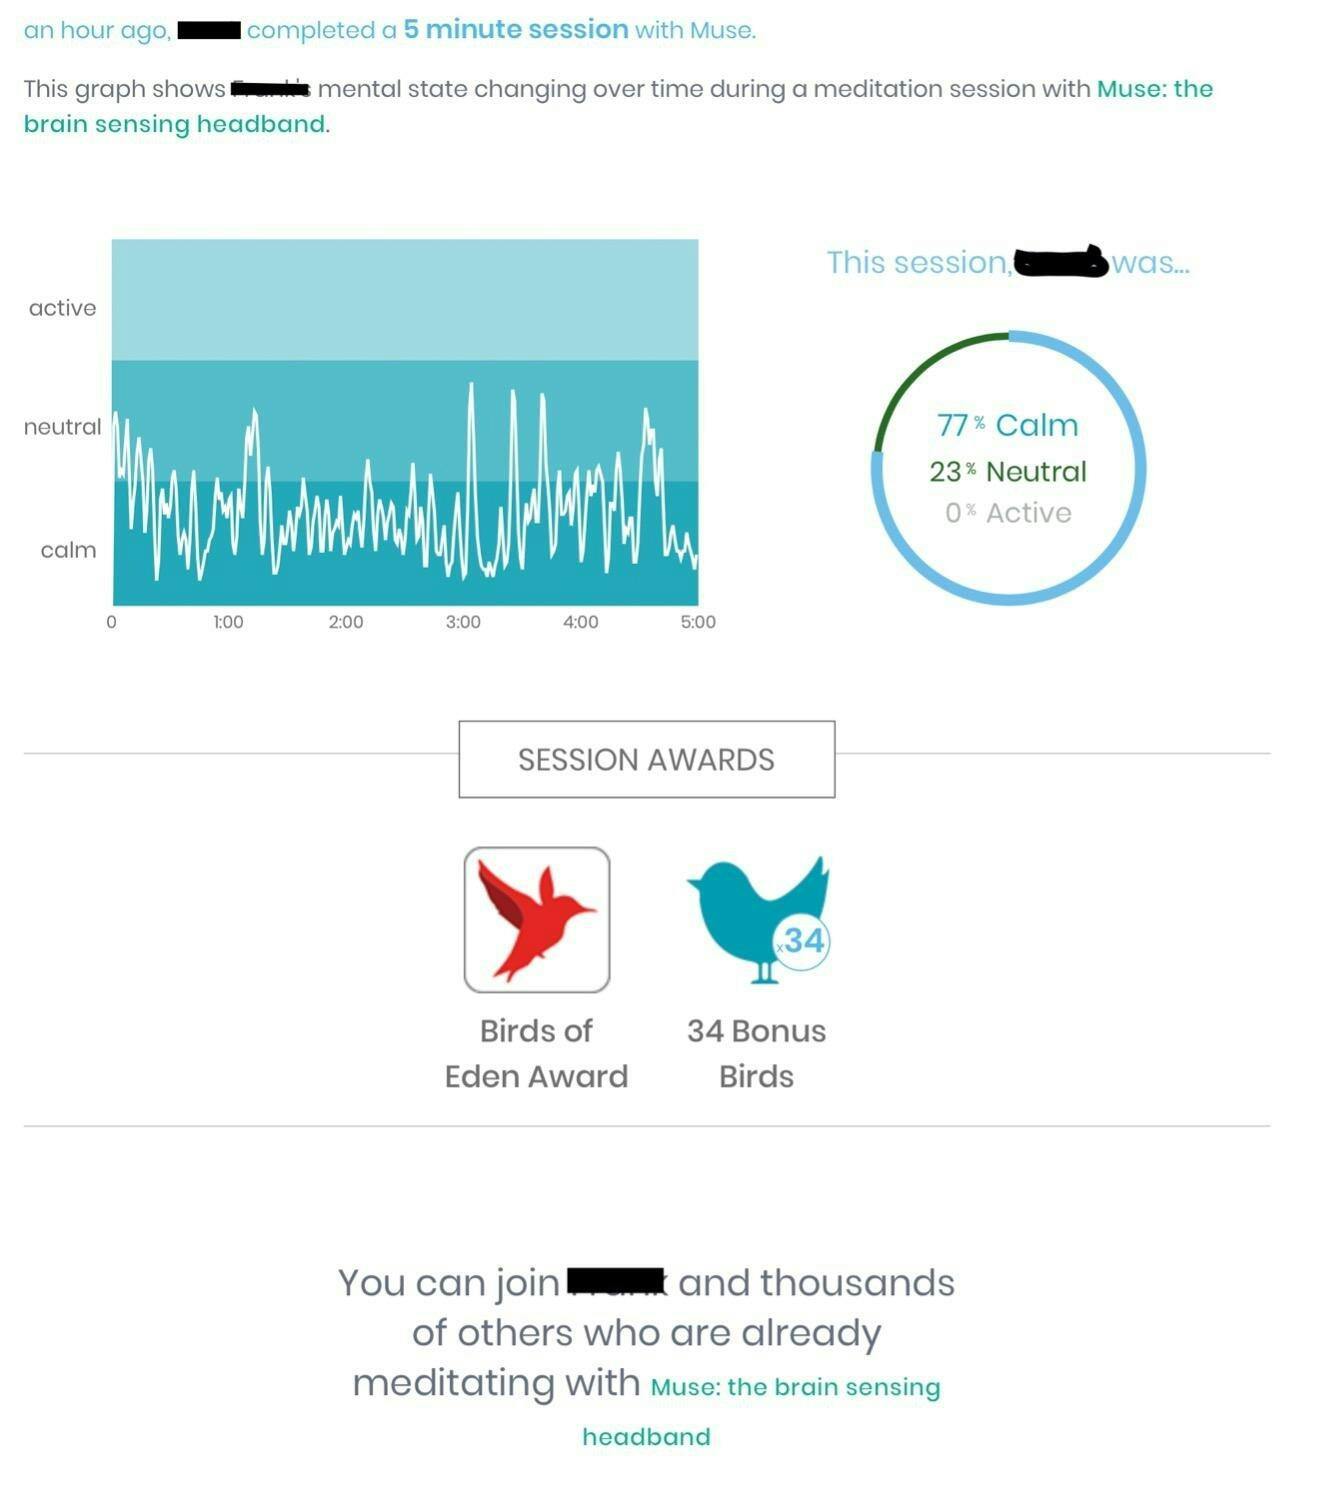The image size is (1332, 1501).
Task: Click the light active band of the graph
Action: (405, 300)
